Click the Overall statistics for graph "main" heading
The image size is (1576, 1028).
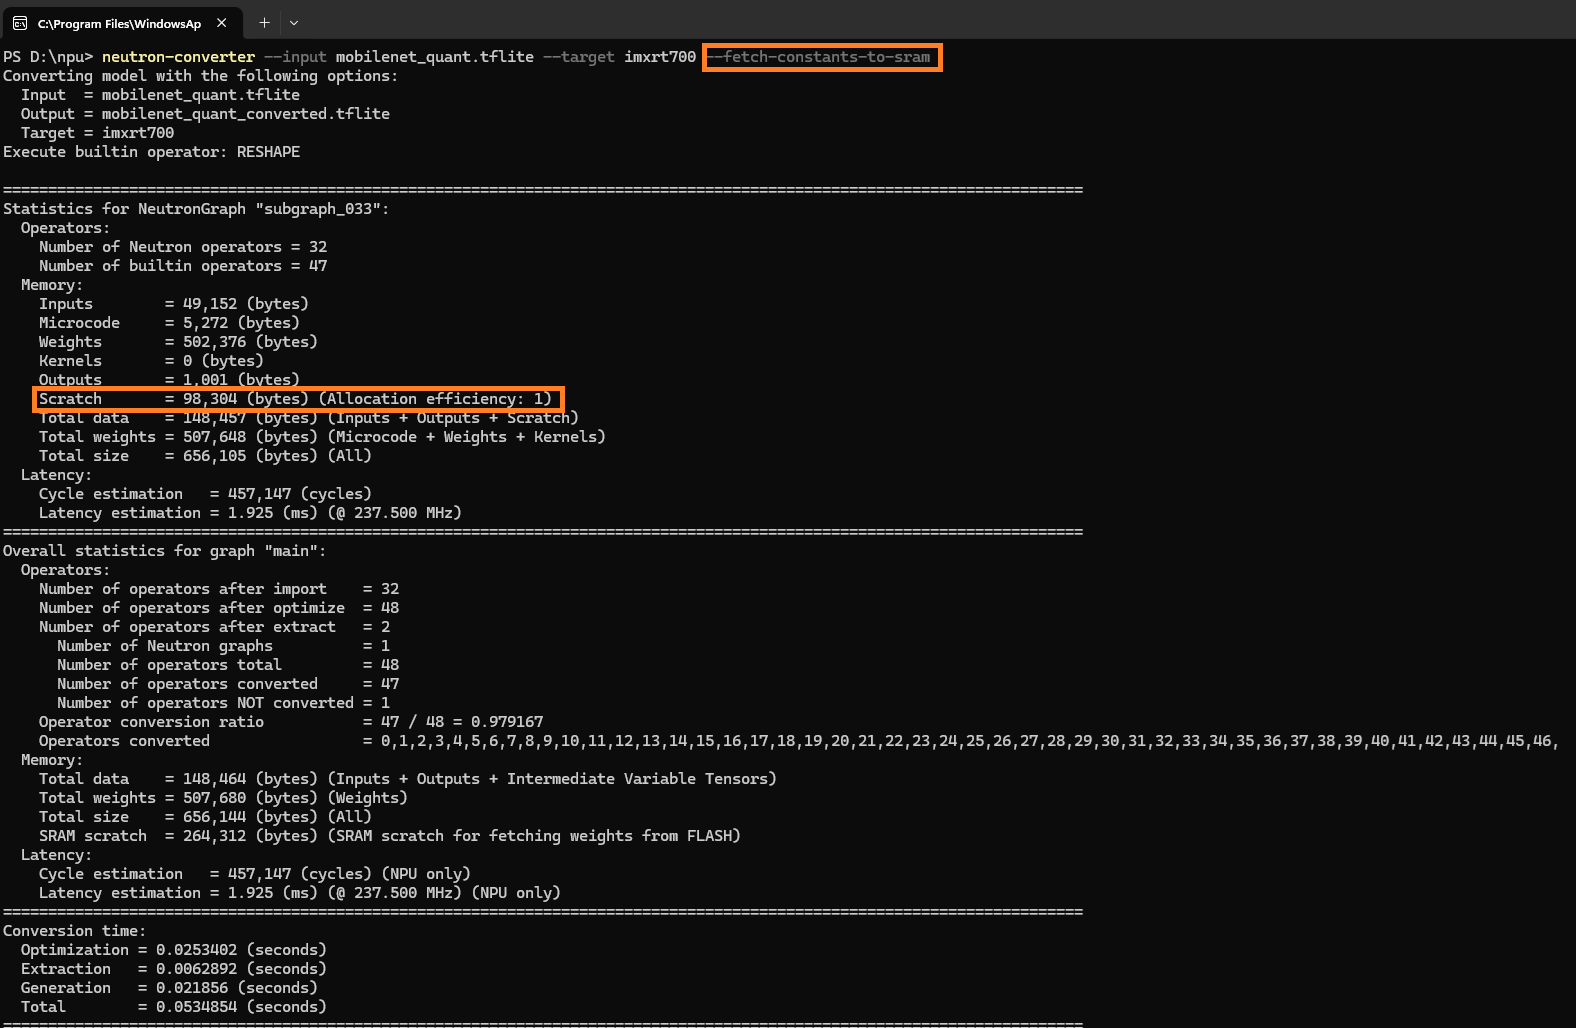coord(165,551)
